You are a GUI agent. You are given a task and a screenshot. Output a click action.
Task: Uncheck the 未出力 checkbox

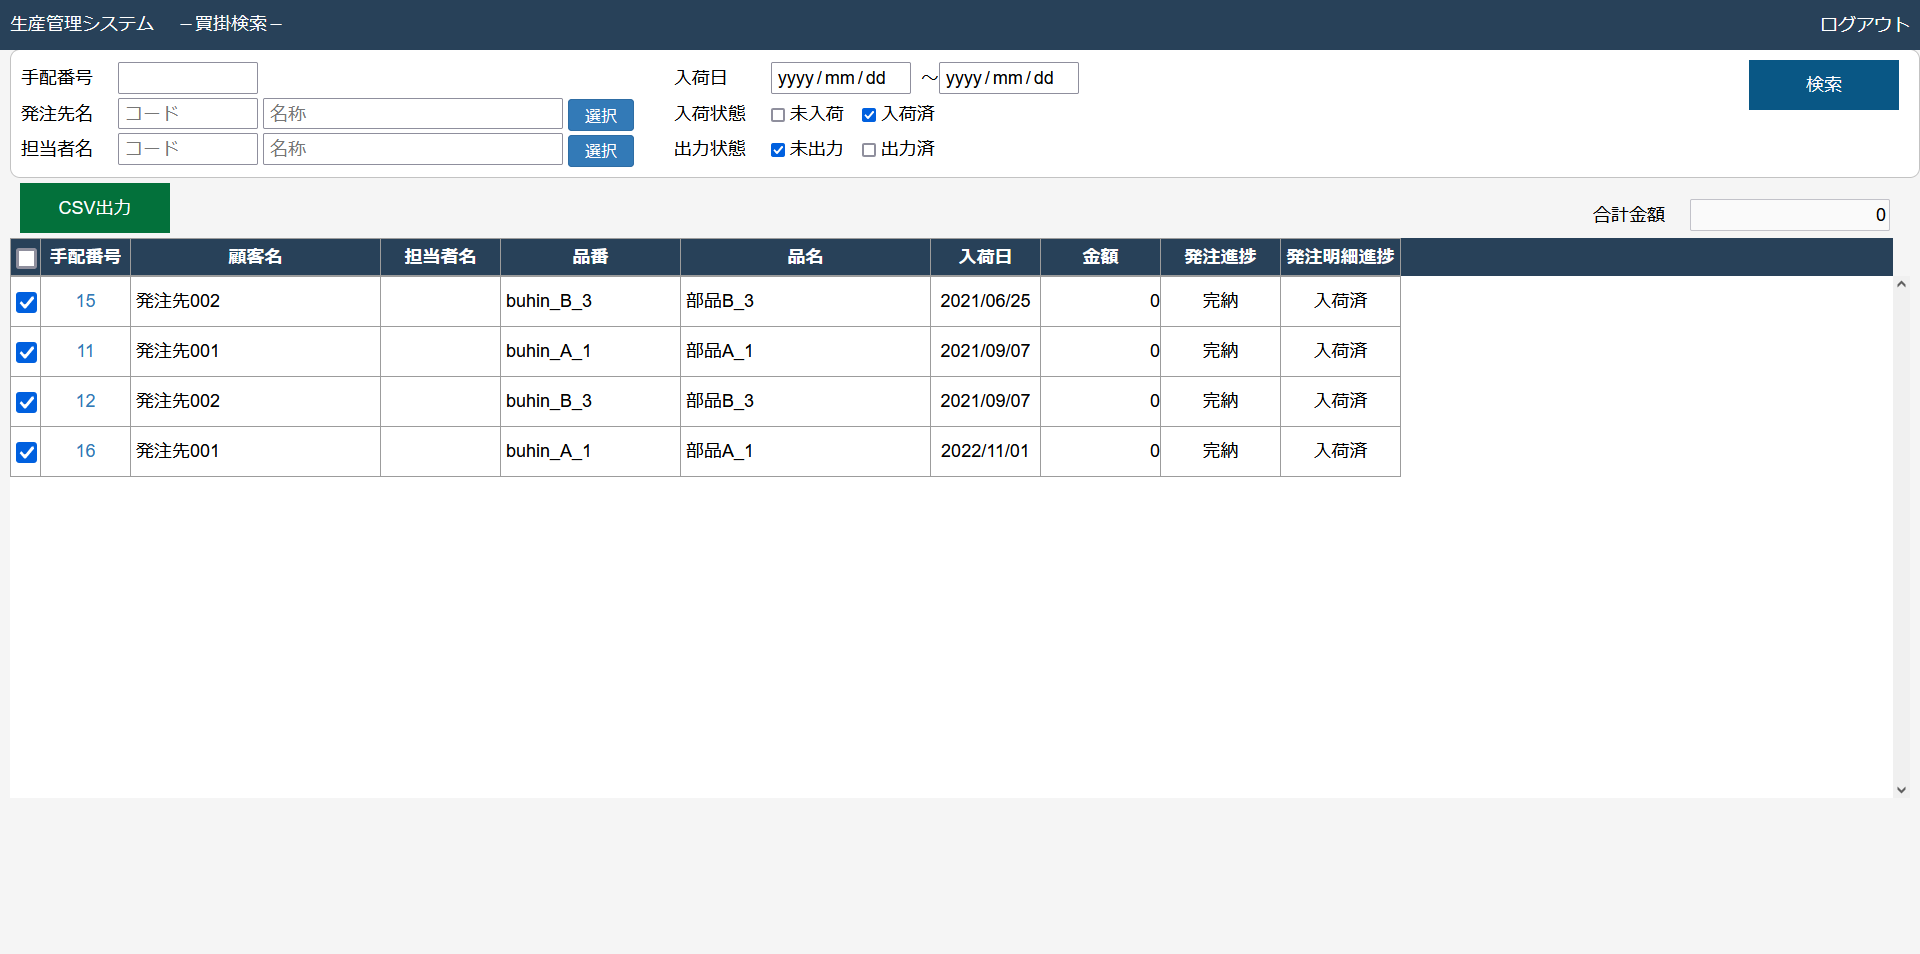[778, 150]
